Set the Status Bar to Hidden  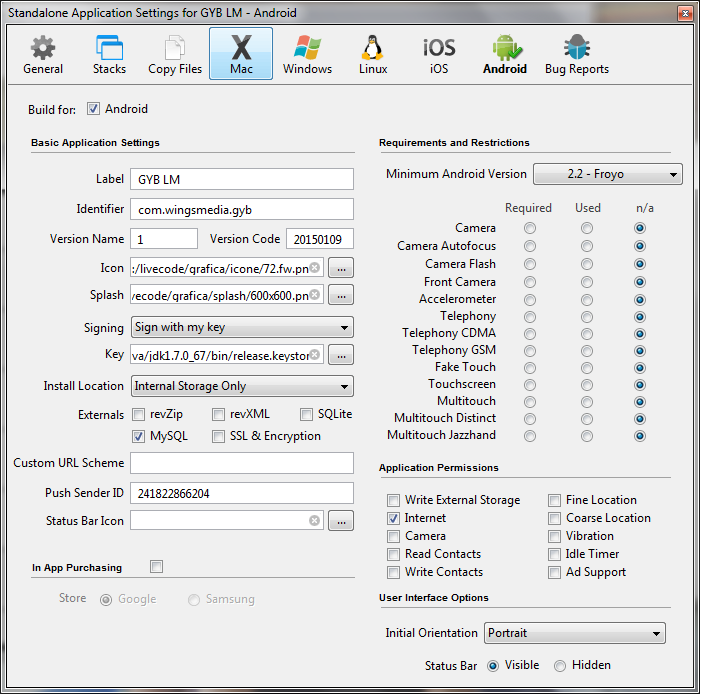pyautogui.click(x=560, y=666)
